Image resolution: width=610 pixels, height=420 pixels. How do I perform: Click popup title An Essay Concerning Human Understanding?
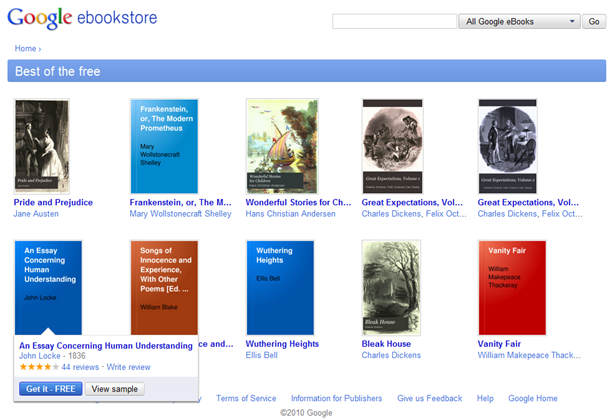coord(106,346)
